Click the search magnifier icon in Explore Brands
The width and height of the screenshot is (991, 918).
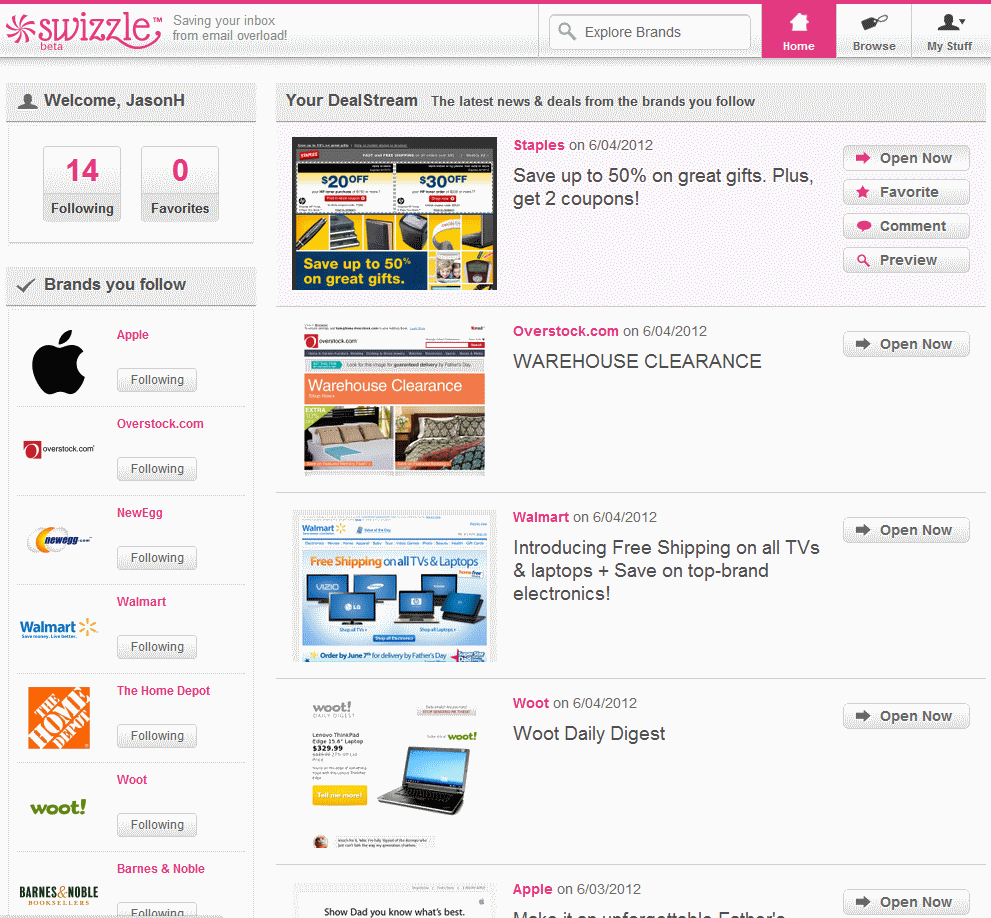click(x=567, y=32)
